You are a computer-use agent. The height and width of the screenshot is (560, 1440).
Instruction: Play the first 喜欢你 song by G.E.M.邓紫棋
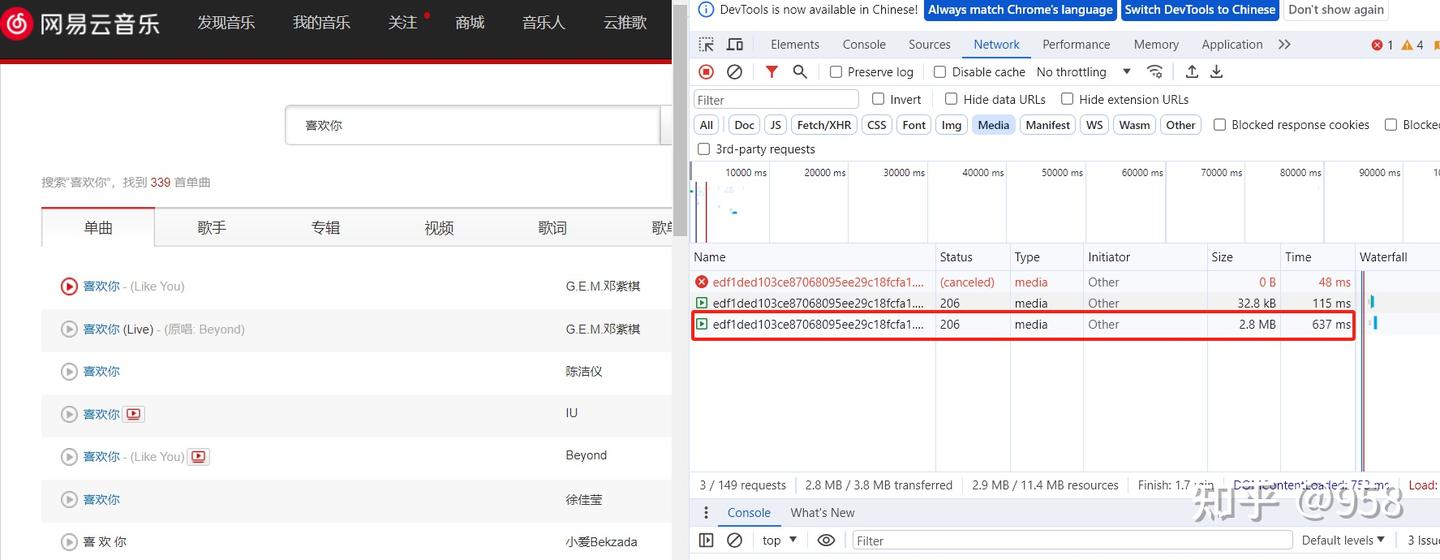pos(69,286)
